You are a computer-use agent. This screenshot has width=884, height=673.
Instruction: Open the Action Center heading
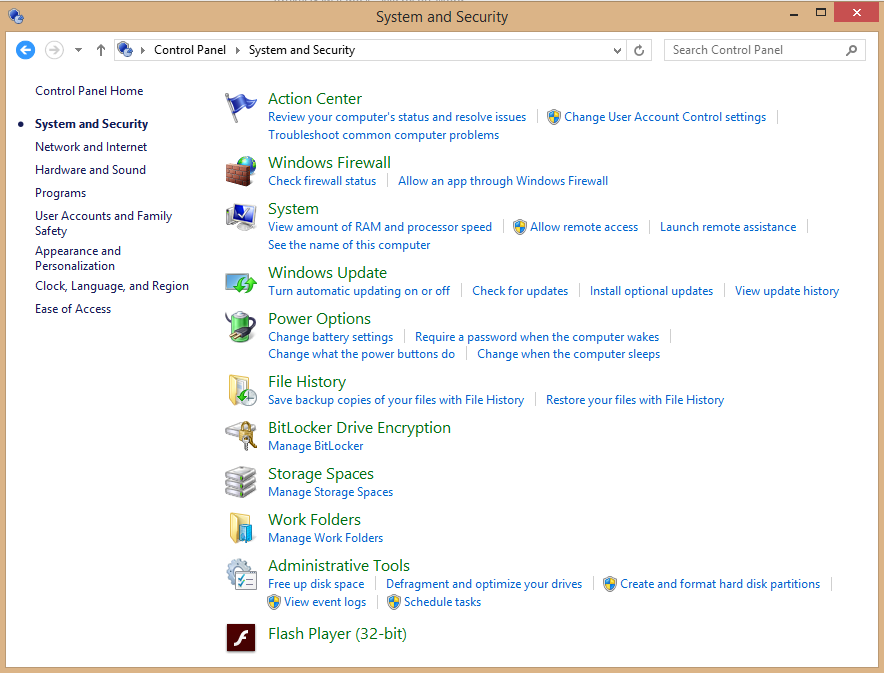(315, 99)
